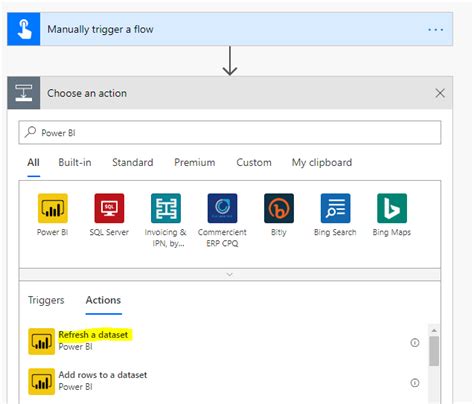This screenshot has width=474, height=404.
Task: Switch to the Triggers tab
Action: (x=46, y=300)
